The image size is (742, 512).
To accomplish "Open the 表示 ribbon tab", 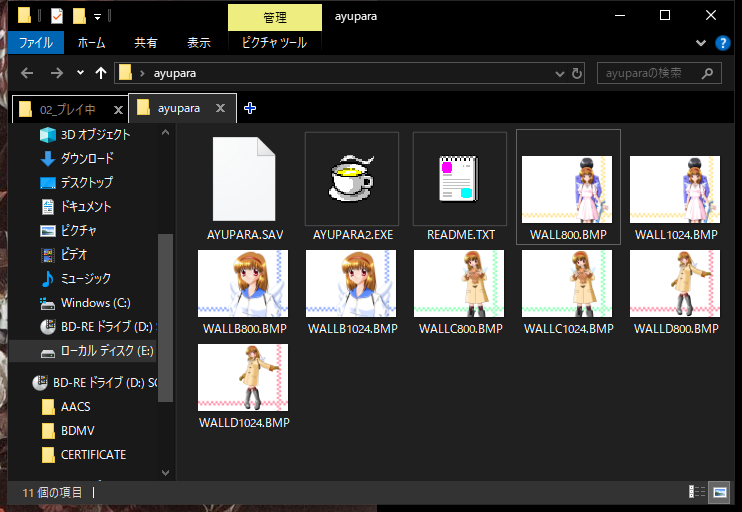I will (198, 43).
